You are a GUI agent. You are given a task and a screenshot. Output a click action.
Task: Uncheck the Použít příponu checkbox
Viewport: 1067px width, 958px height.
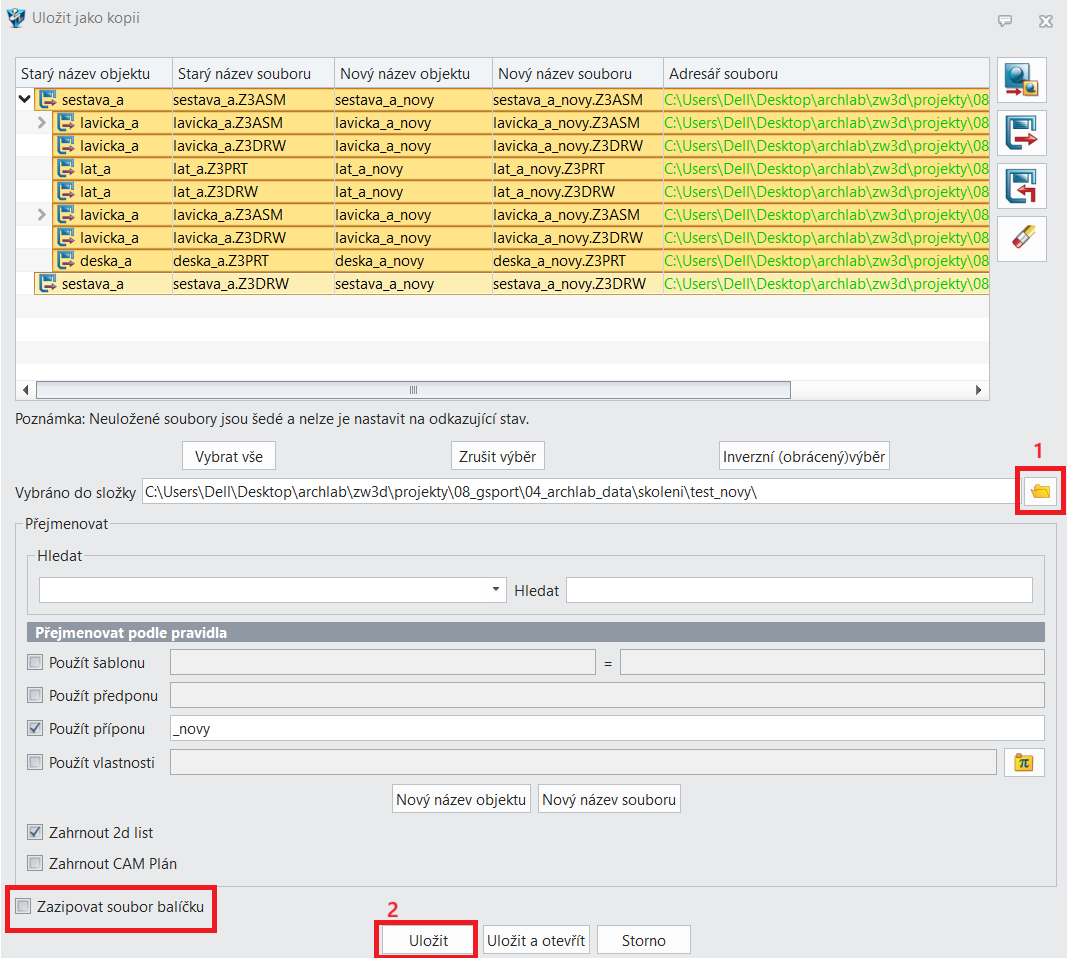point(36,729)
